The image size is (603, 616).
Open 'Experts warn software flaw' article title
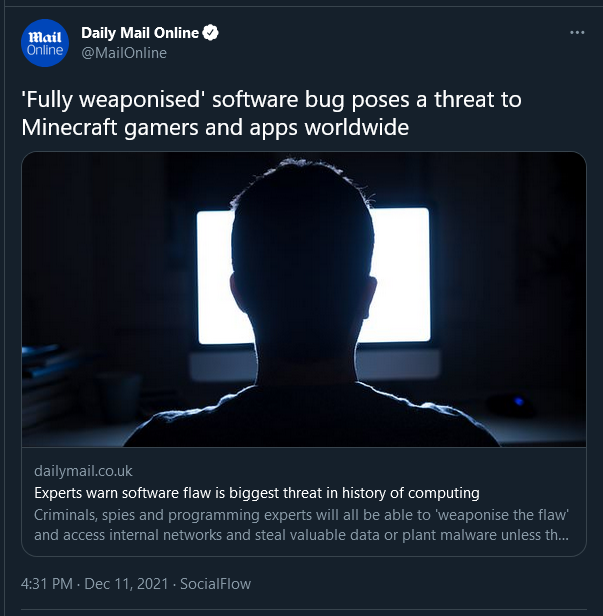coord(257,493)
